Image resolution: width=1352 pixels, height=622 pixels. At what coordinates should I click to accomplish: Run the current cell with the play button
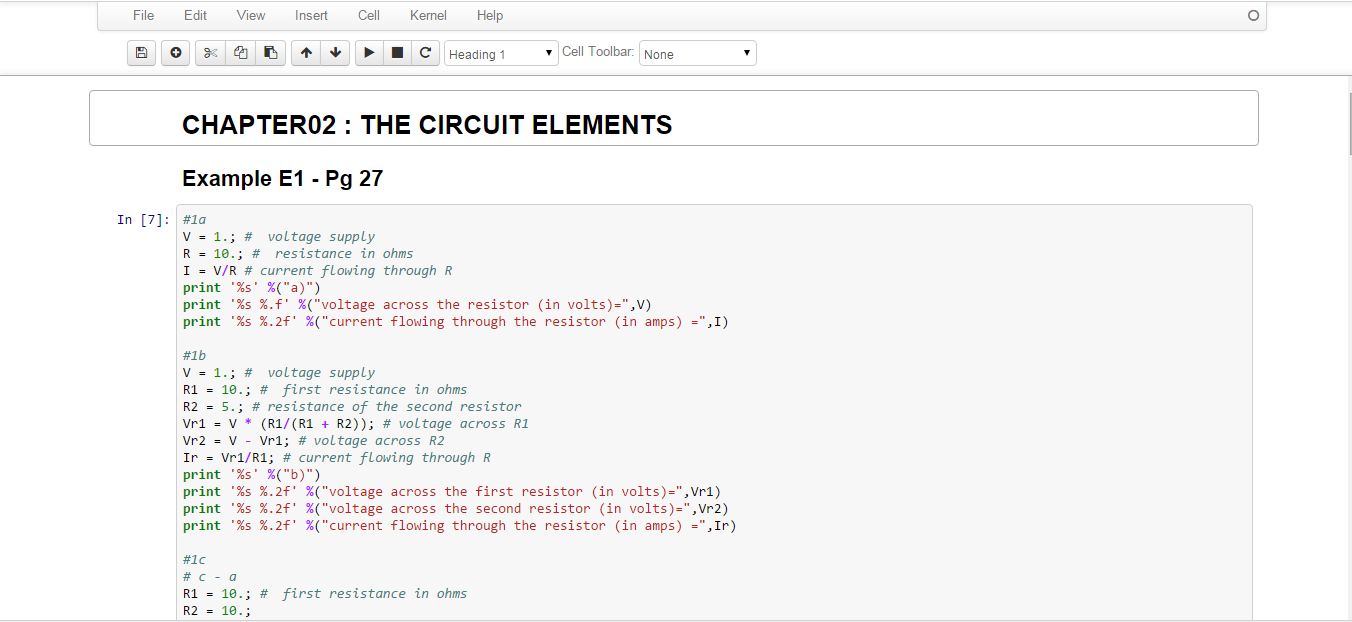pos(369,53)
